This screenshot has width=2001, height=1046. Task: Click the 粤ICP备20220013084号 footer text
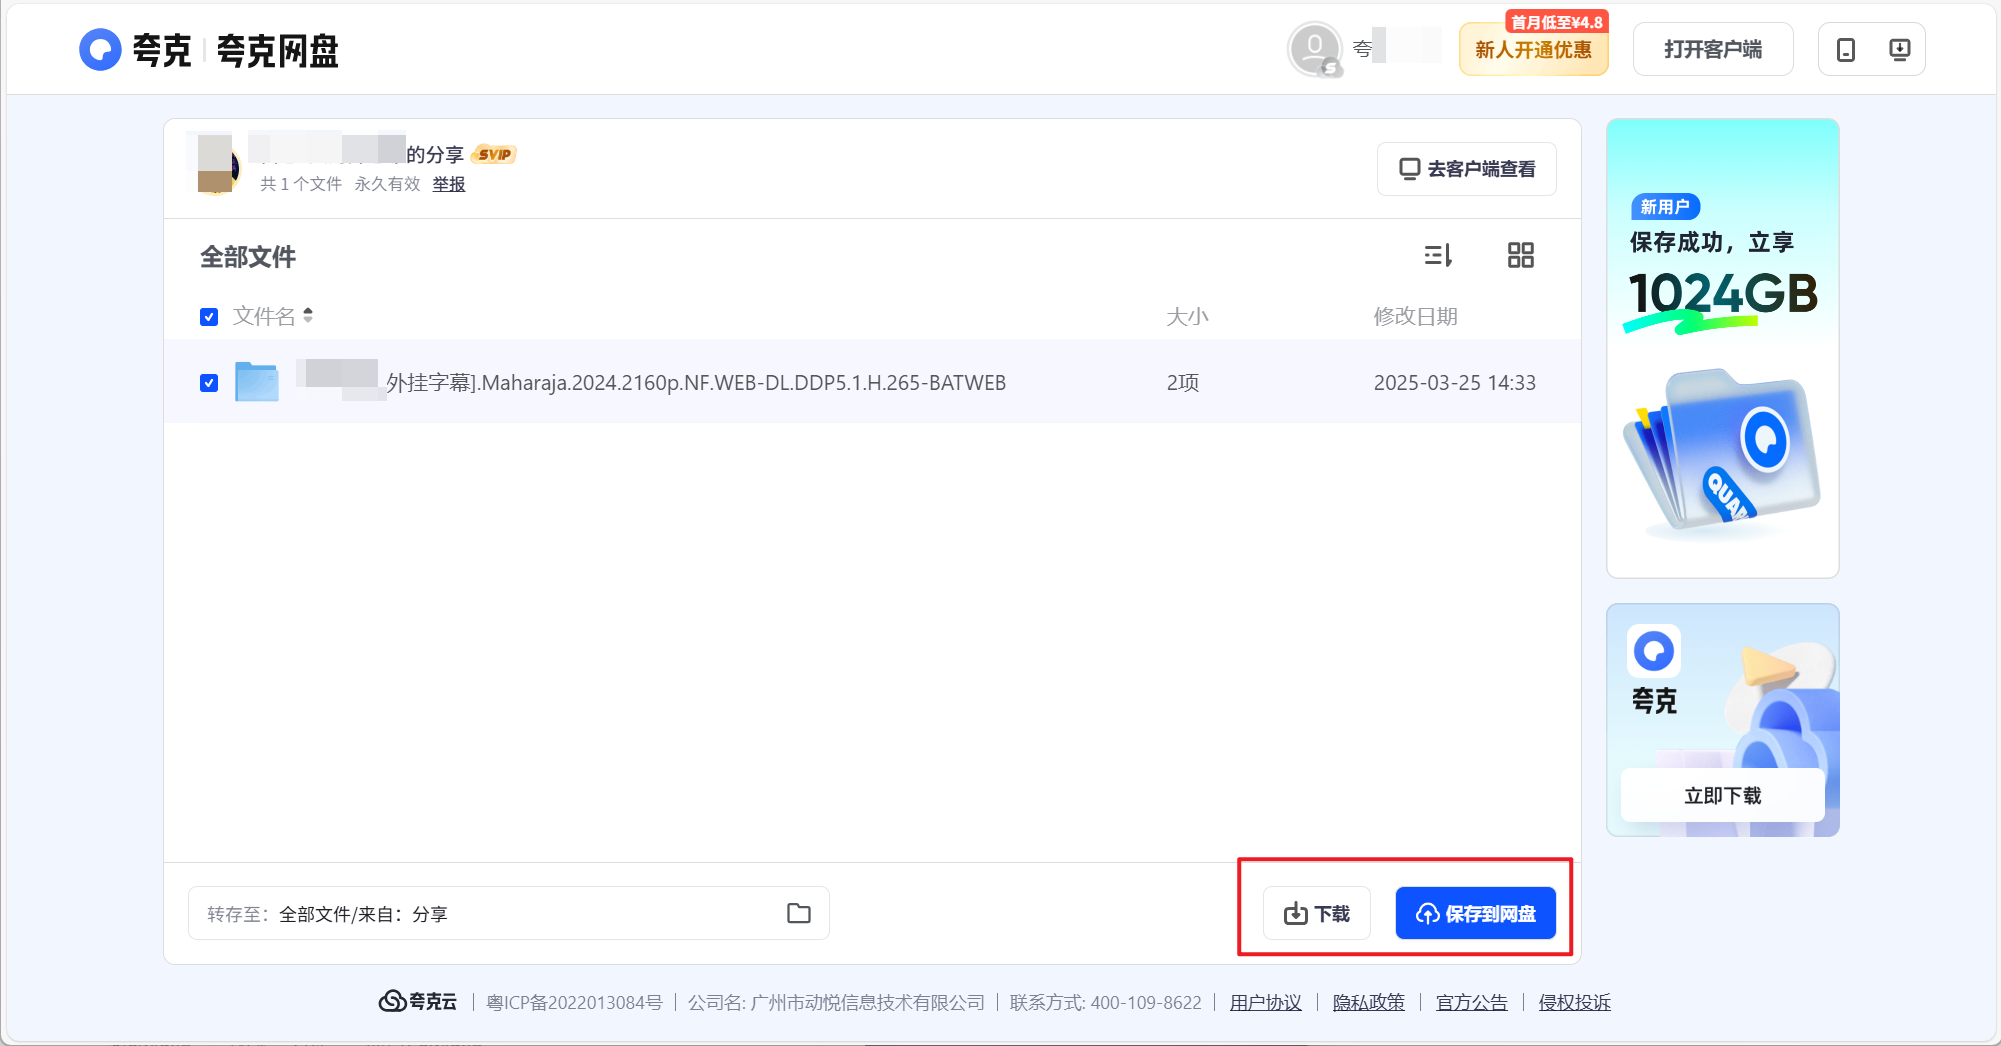(x=574, y=1002)
